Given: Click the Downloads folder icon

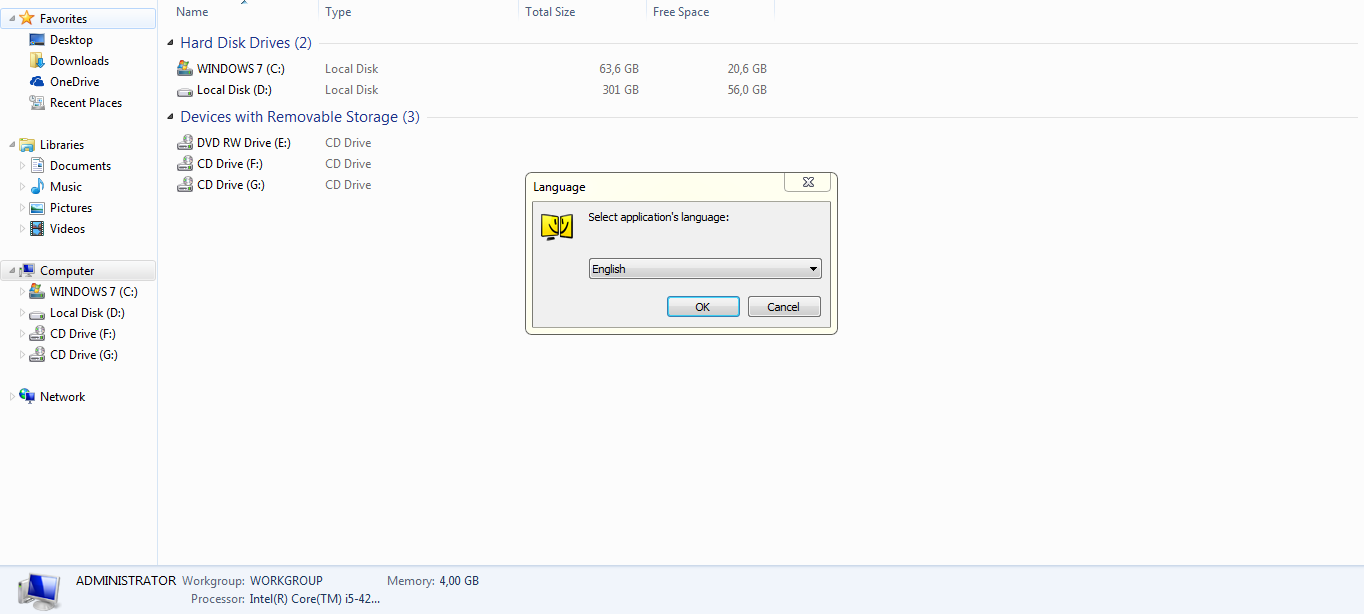Looking at the screenshot, I should [37, 61].
